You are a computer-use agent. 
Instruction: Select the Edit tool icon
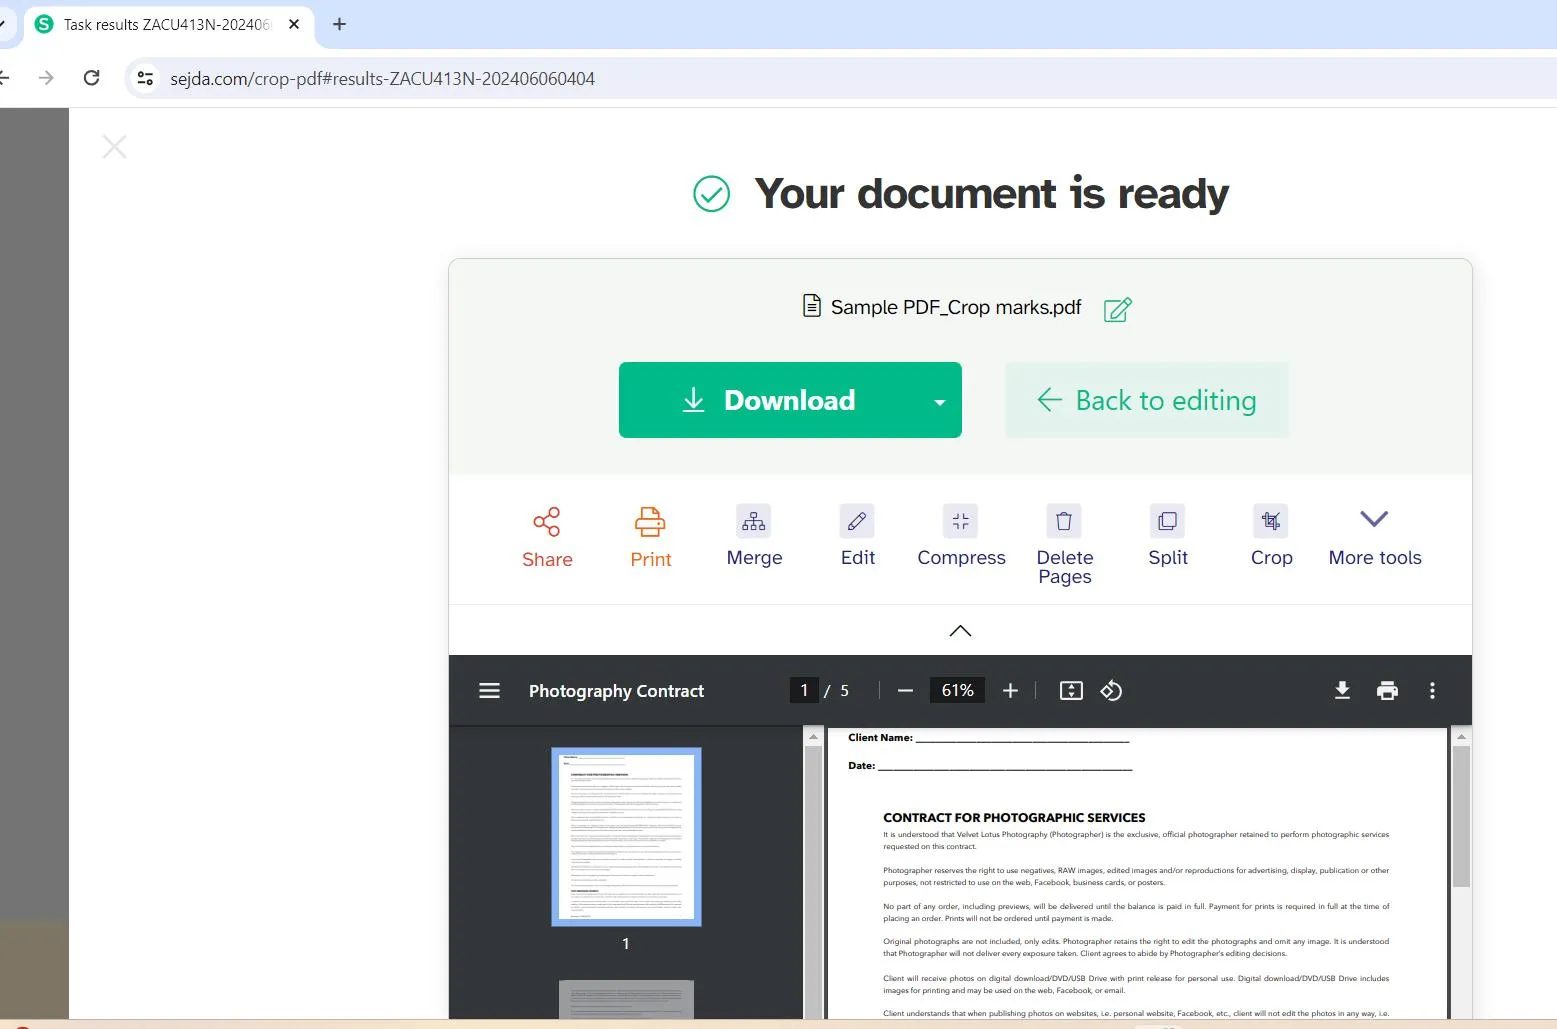pyautogui.click(x=857, y=521)
